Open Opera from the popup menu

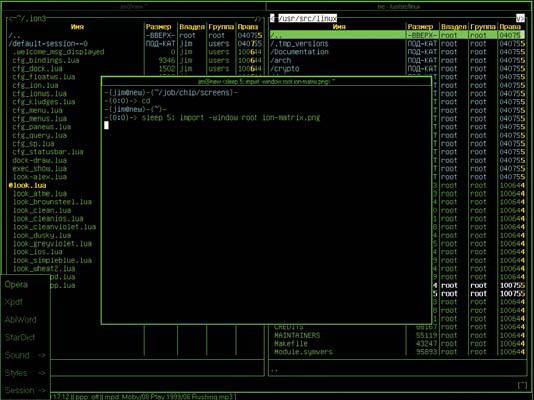tap(16, 285)
